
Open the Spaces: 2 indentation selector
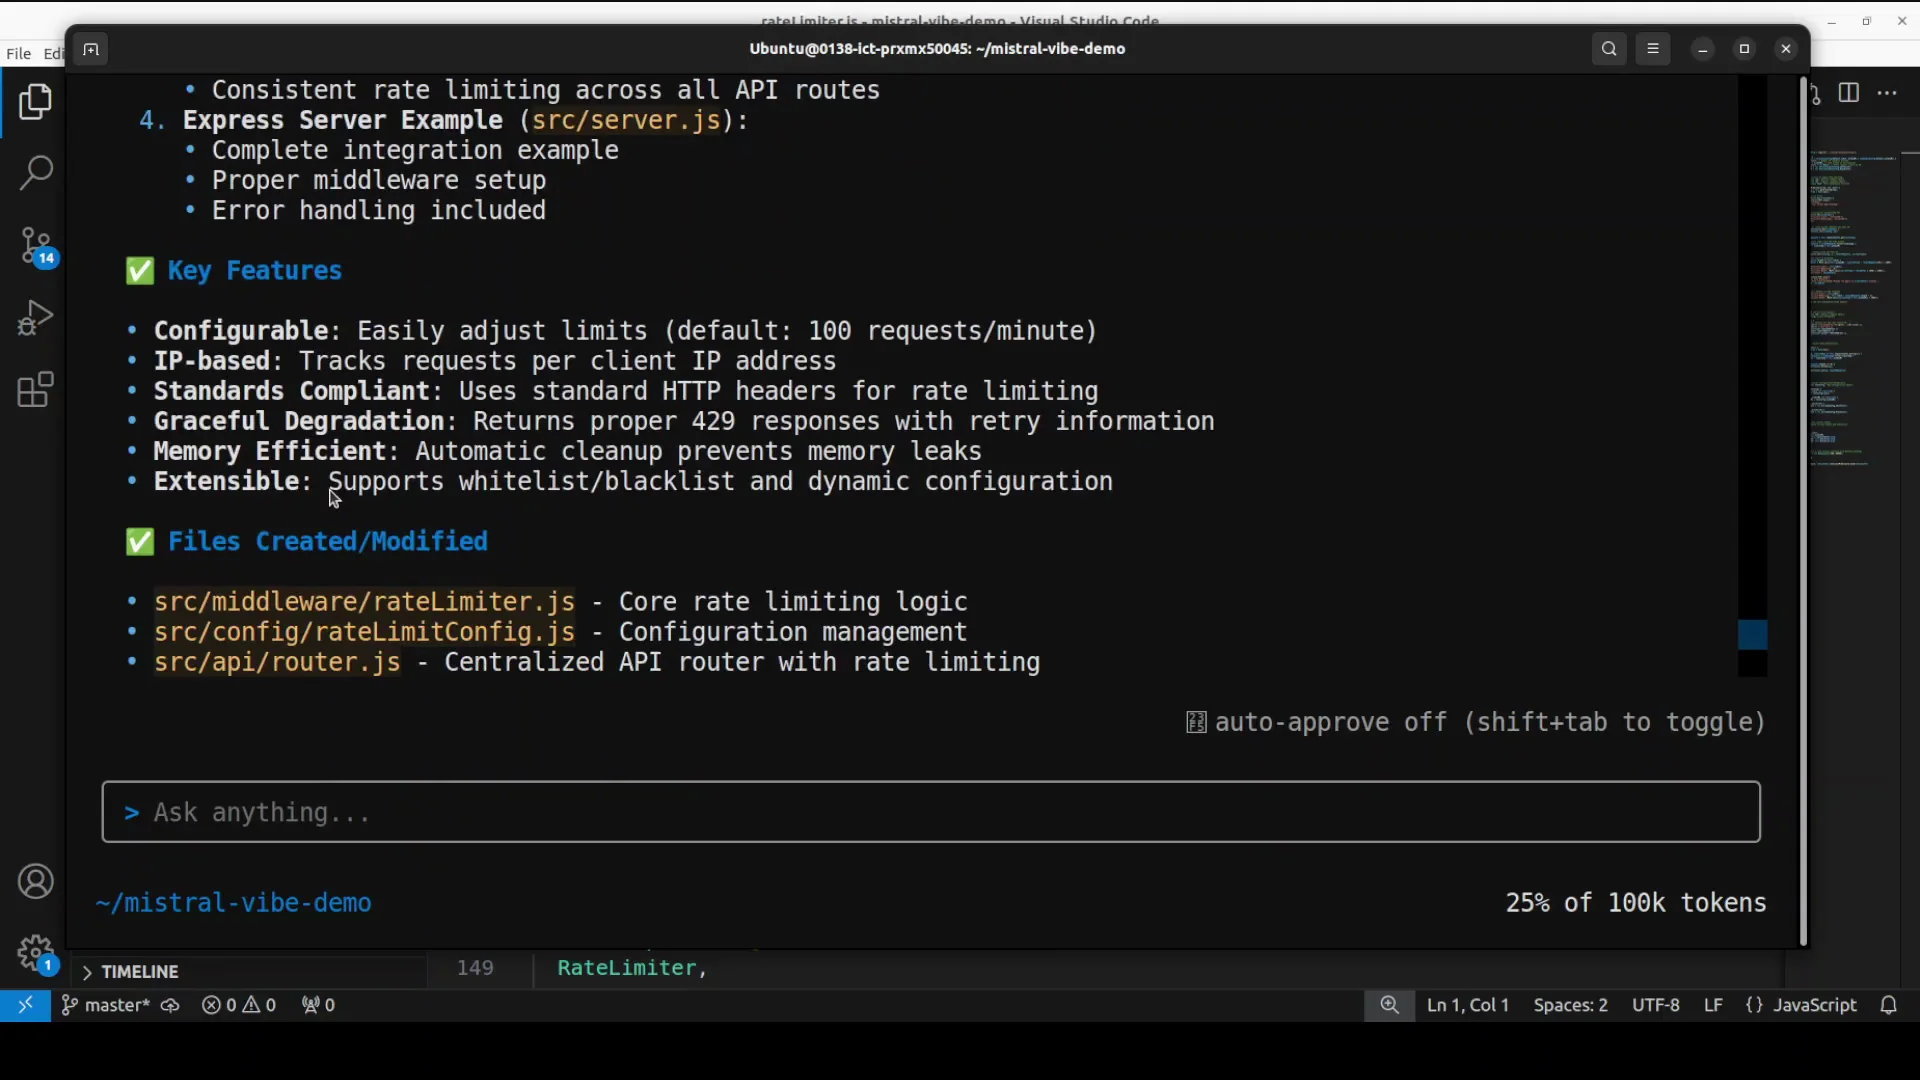click(1571, 1005)
